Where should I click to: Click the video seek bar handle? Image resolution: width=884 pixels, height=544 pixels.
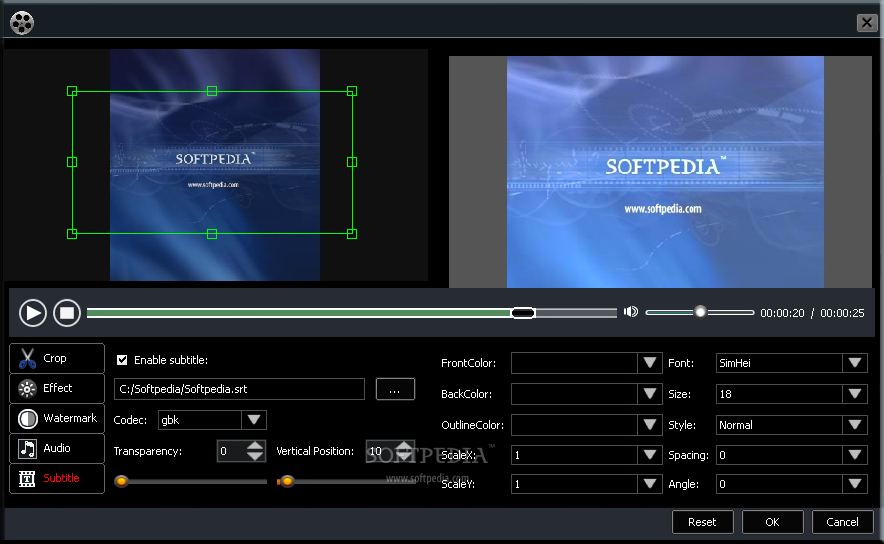coord(523,313)
